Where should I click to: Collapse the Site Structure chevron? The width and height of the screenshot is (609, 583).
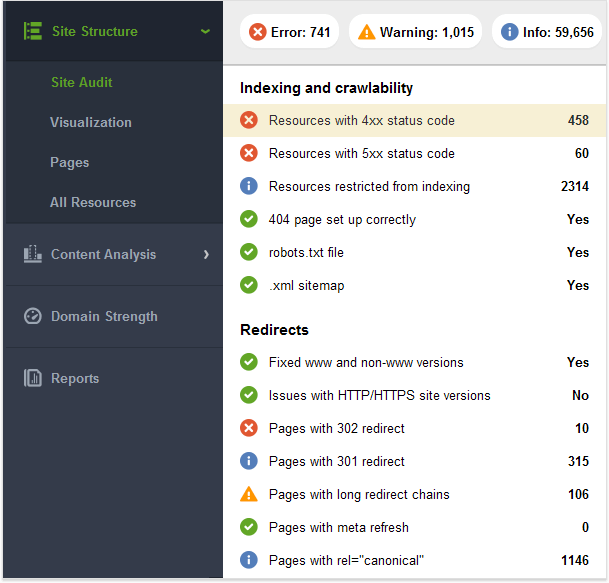tap(205, 31)
